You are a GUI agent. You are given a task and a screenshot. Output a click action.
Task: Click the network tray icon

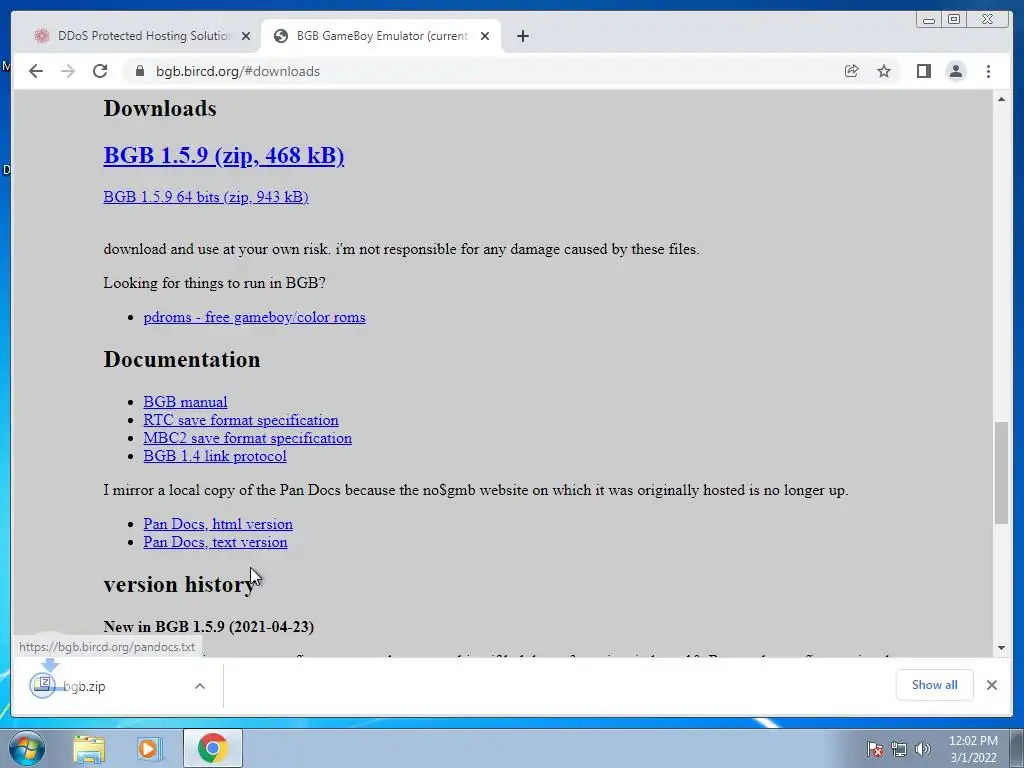pyautogui.click(x=899, y=749)
